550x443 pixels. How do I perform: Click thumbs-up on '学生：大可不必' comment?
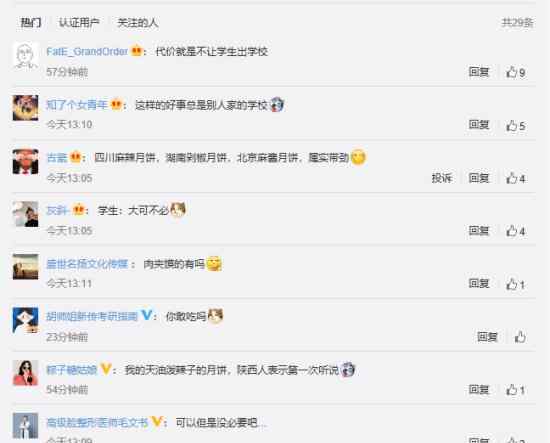click(x=515, y=231)
